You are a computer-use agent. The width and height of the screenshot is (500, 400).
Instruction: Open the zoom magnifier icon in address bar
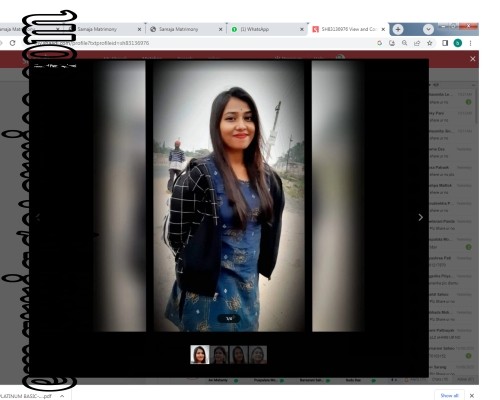pos(404,43)
